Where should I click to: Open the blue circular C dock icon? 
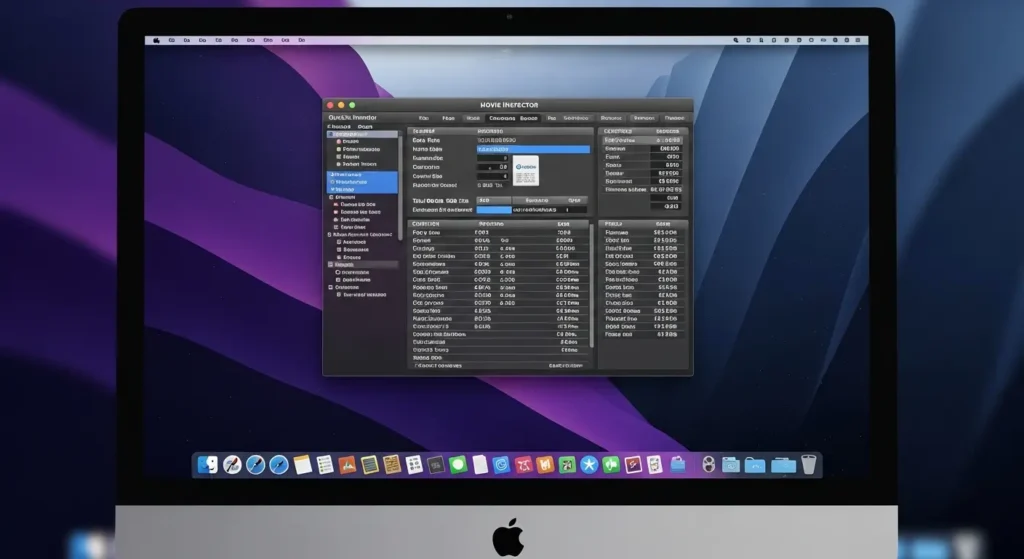point(502,464)
